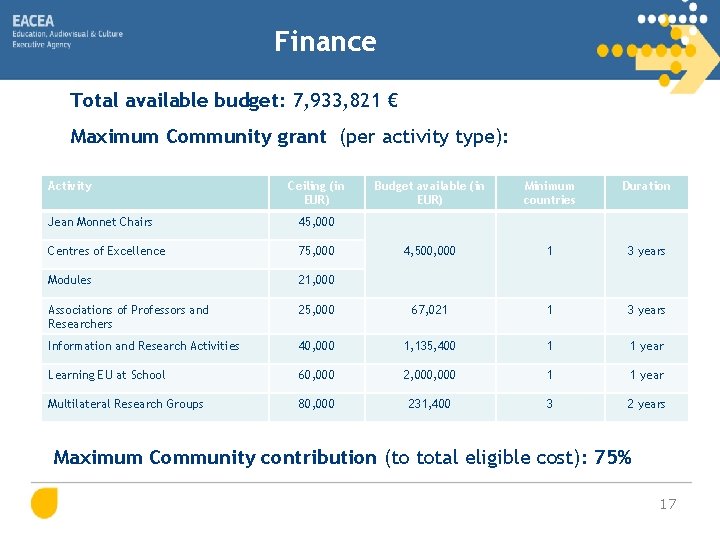This screenshot has height=540, width=720.
Task: Click the Budget available (in EUR) header
Action: 429,192
